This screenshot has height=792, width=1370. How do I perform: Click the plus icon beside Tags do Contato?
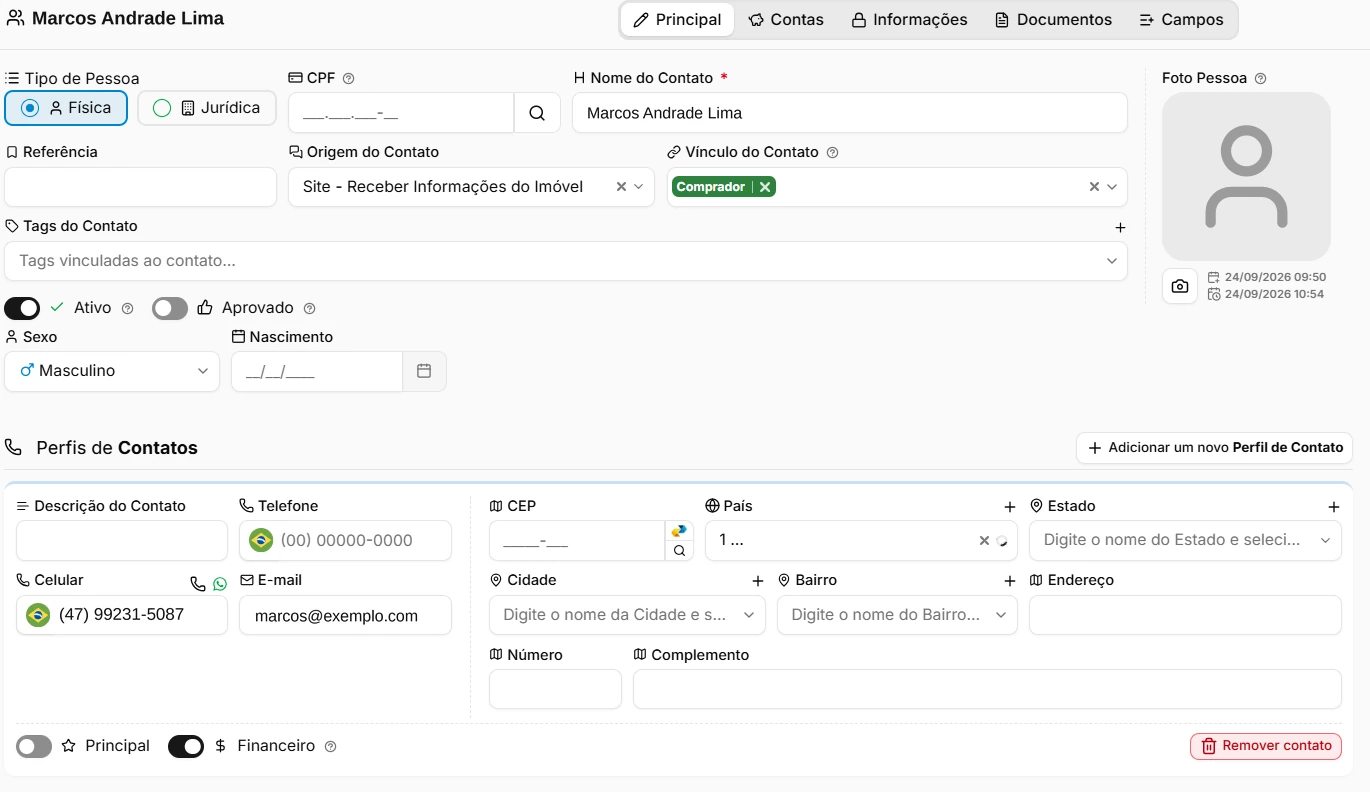1120,227
